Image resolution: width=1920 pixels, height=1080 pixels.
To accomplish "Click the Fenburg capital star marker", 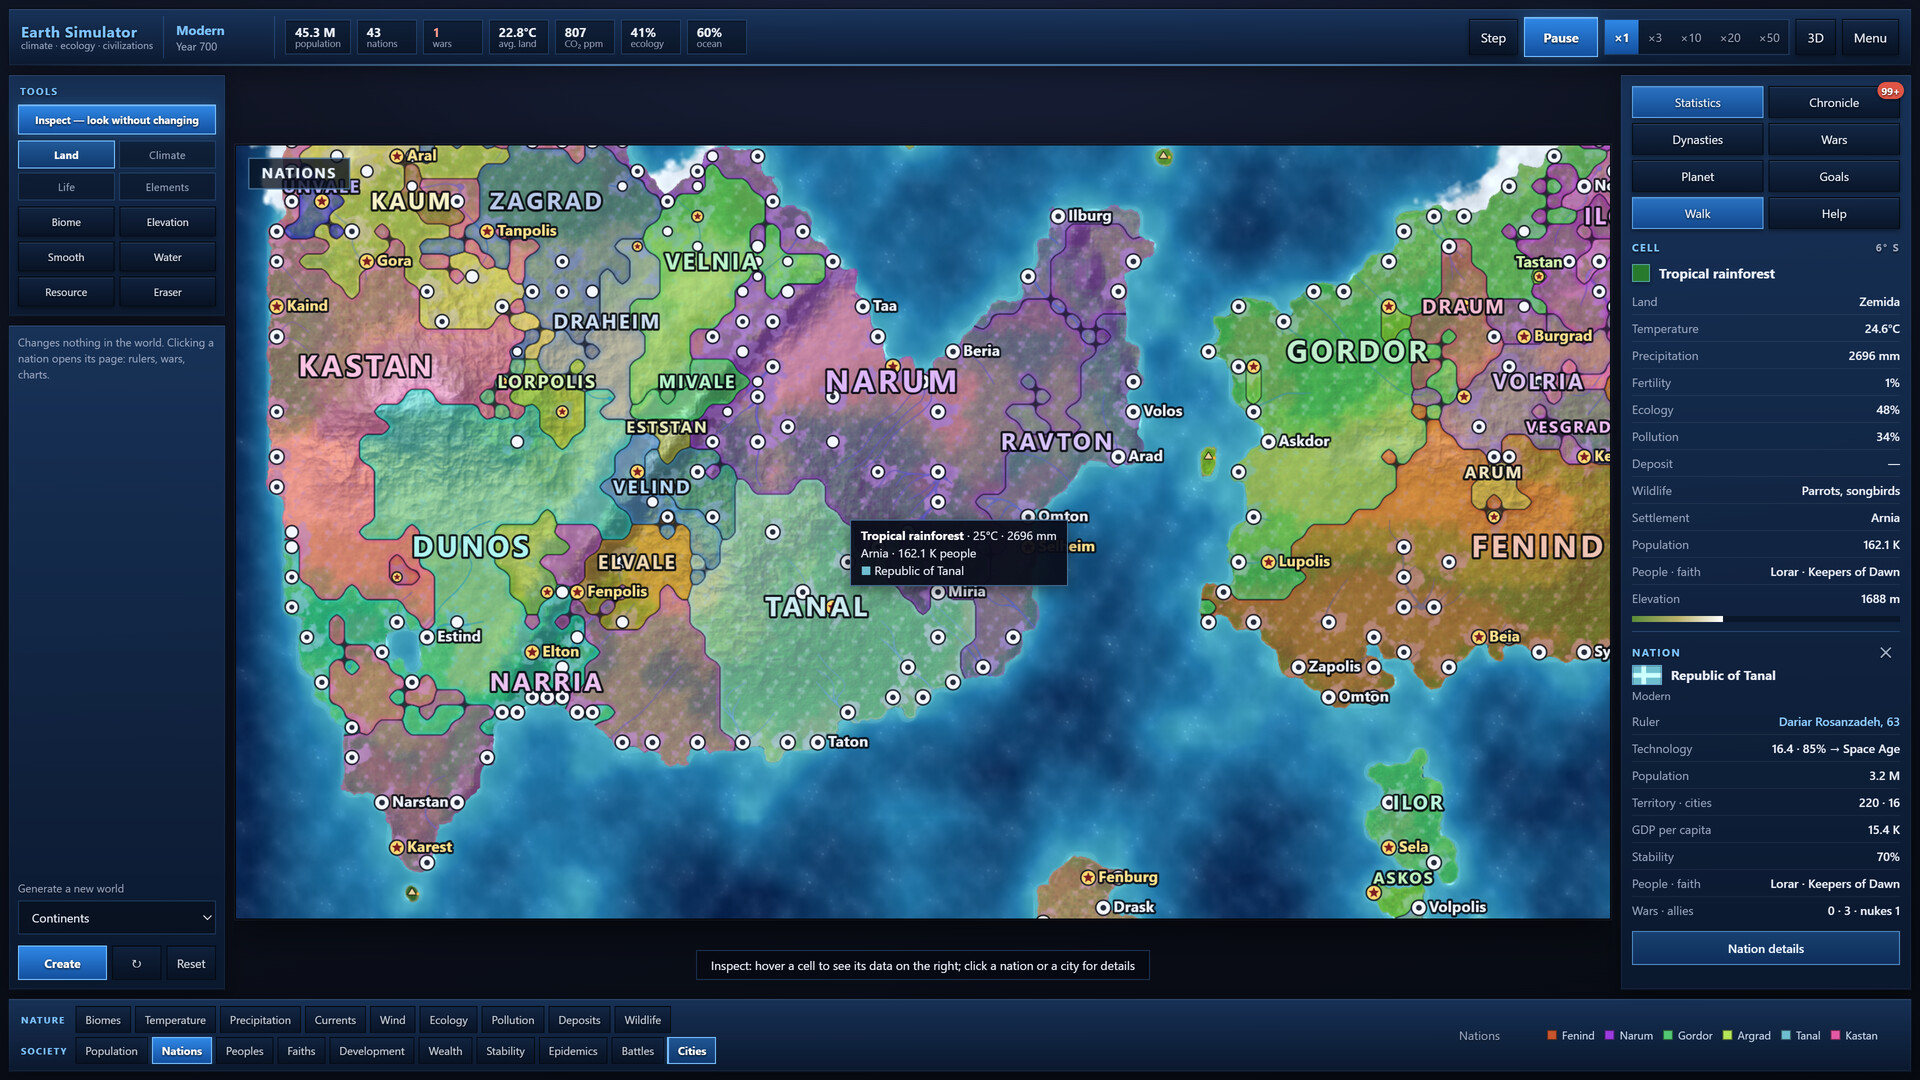I will click(1088, 878).
